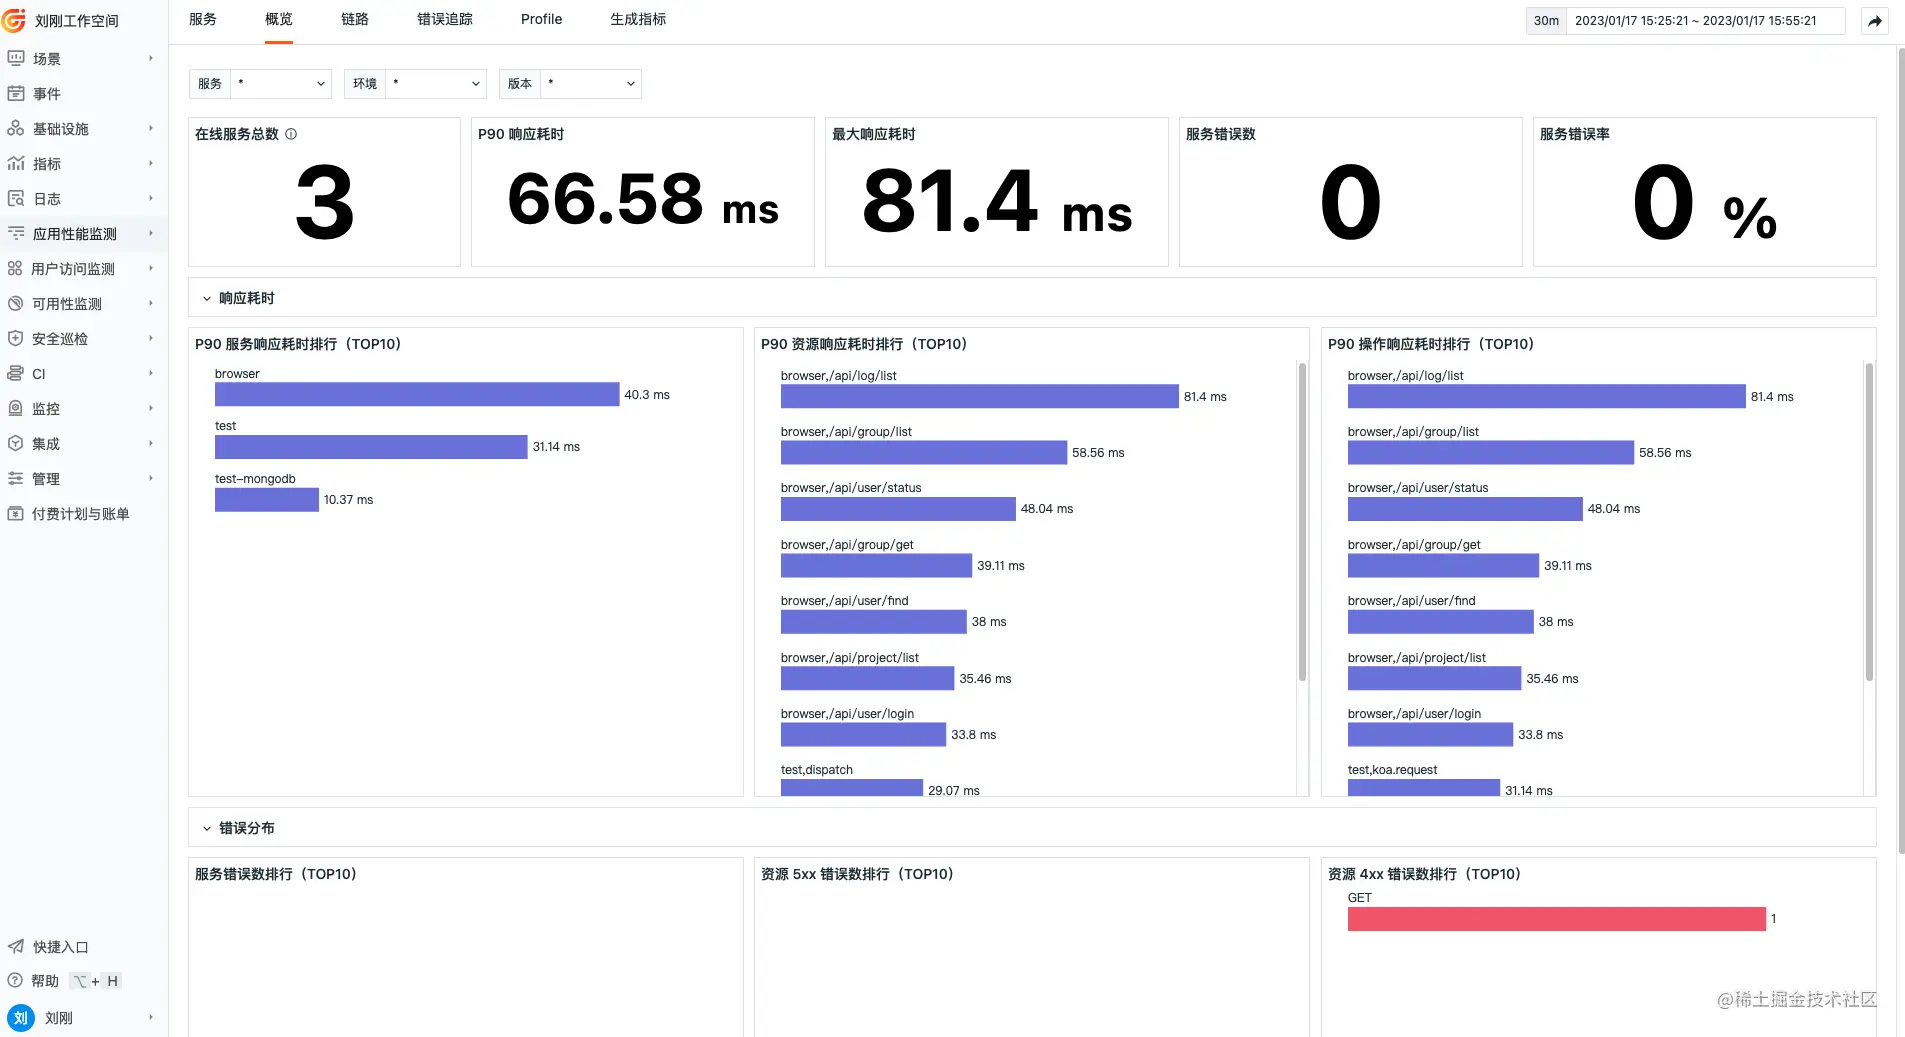Click the 监控 monitoring icon
1905x1037 pixels.
[x=15, y=409]
